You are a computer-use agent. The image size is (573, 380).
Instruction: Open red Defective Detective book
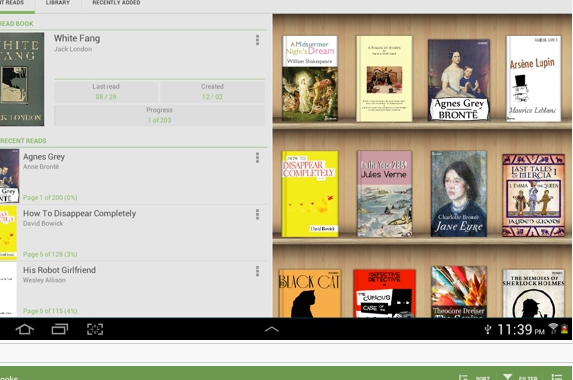(x=384, y=293)
